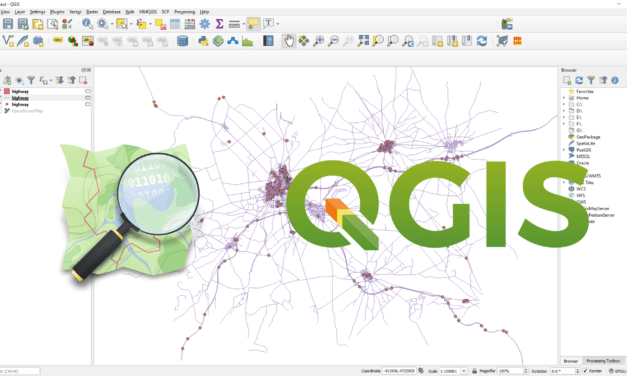Open the Plugins menu
Image resolution: width=627 pixels, height=376 pixels.
pyautogui.click(x=57, y=12)
